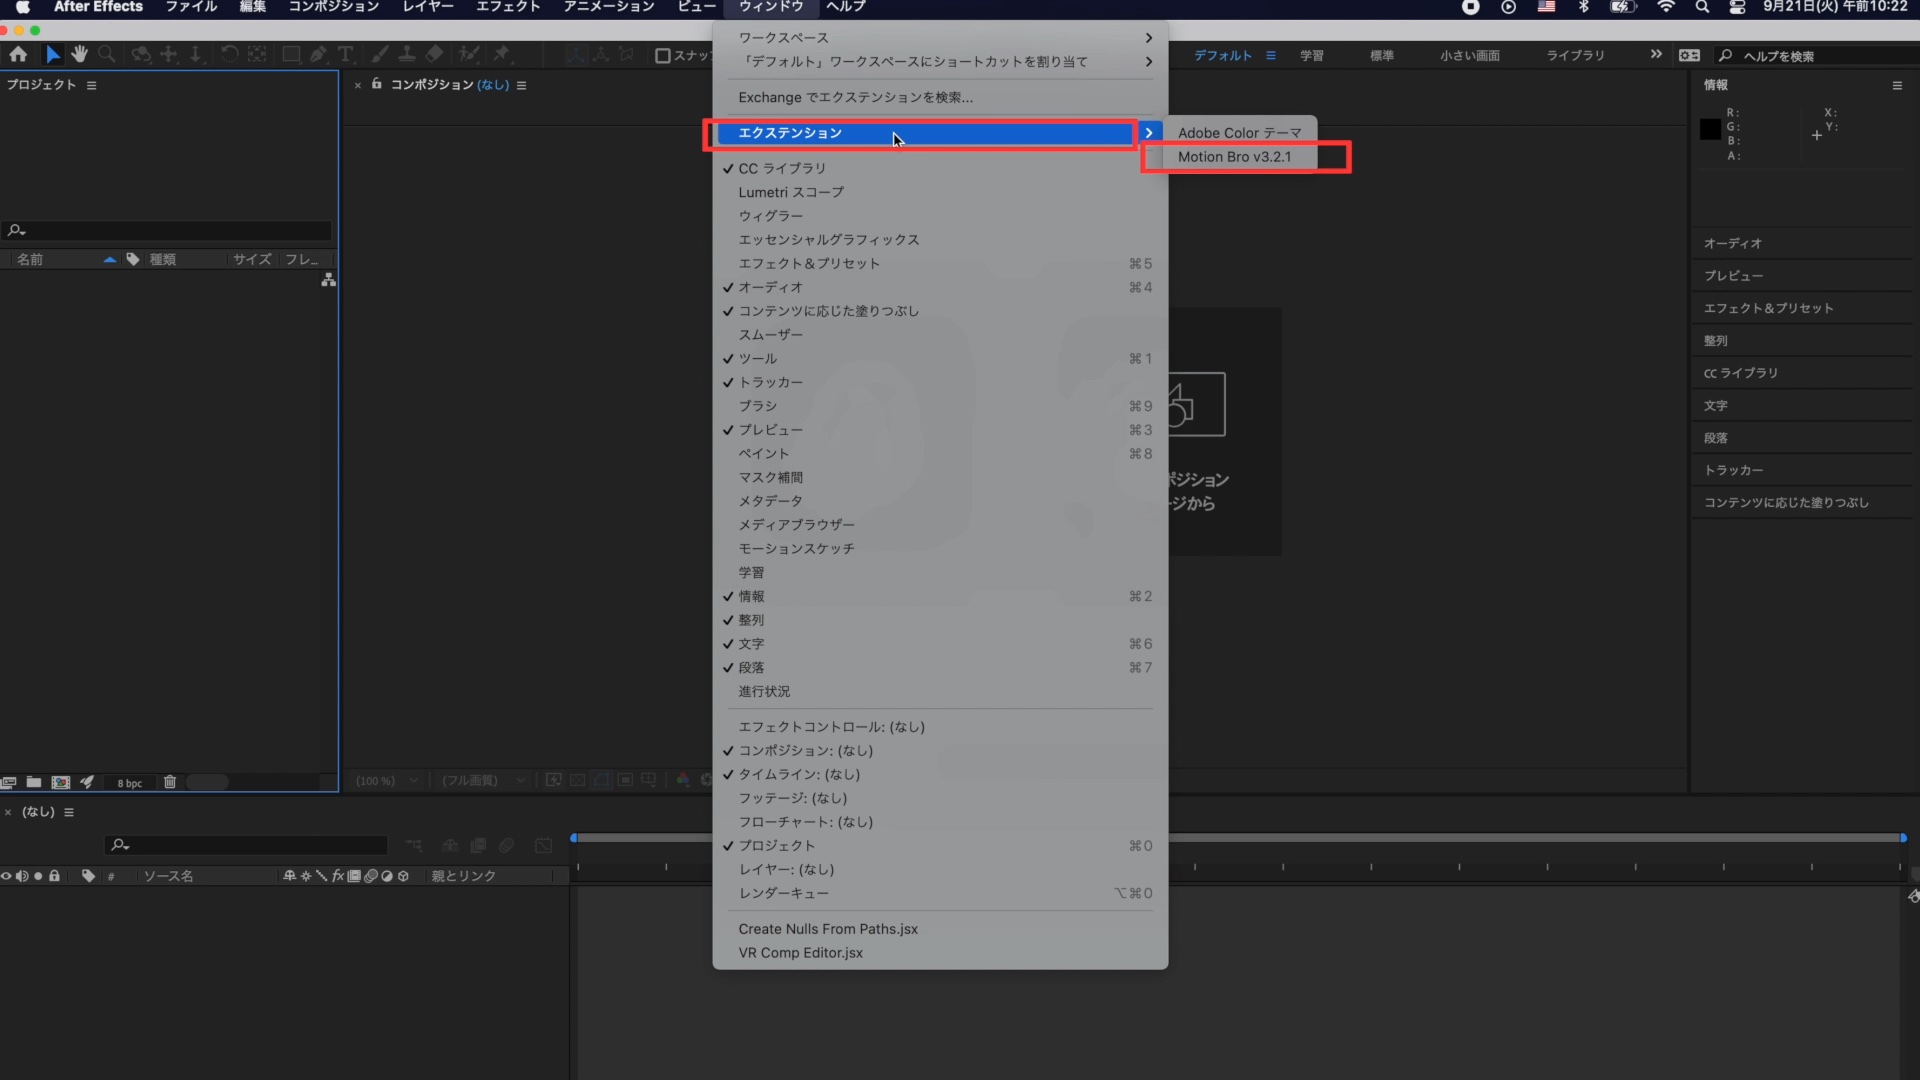The width and height of the screenshot is (1920, 1080).
Task: Select the Hand tool
Action: coord(80,54)
